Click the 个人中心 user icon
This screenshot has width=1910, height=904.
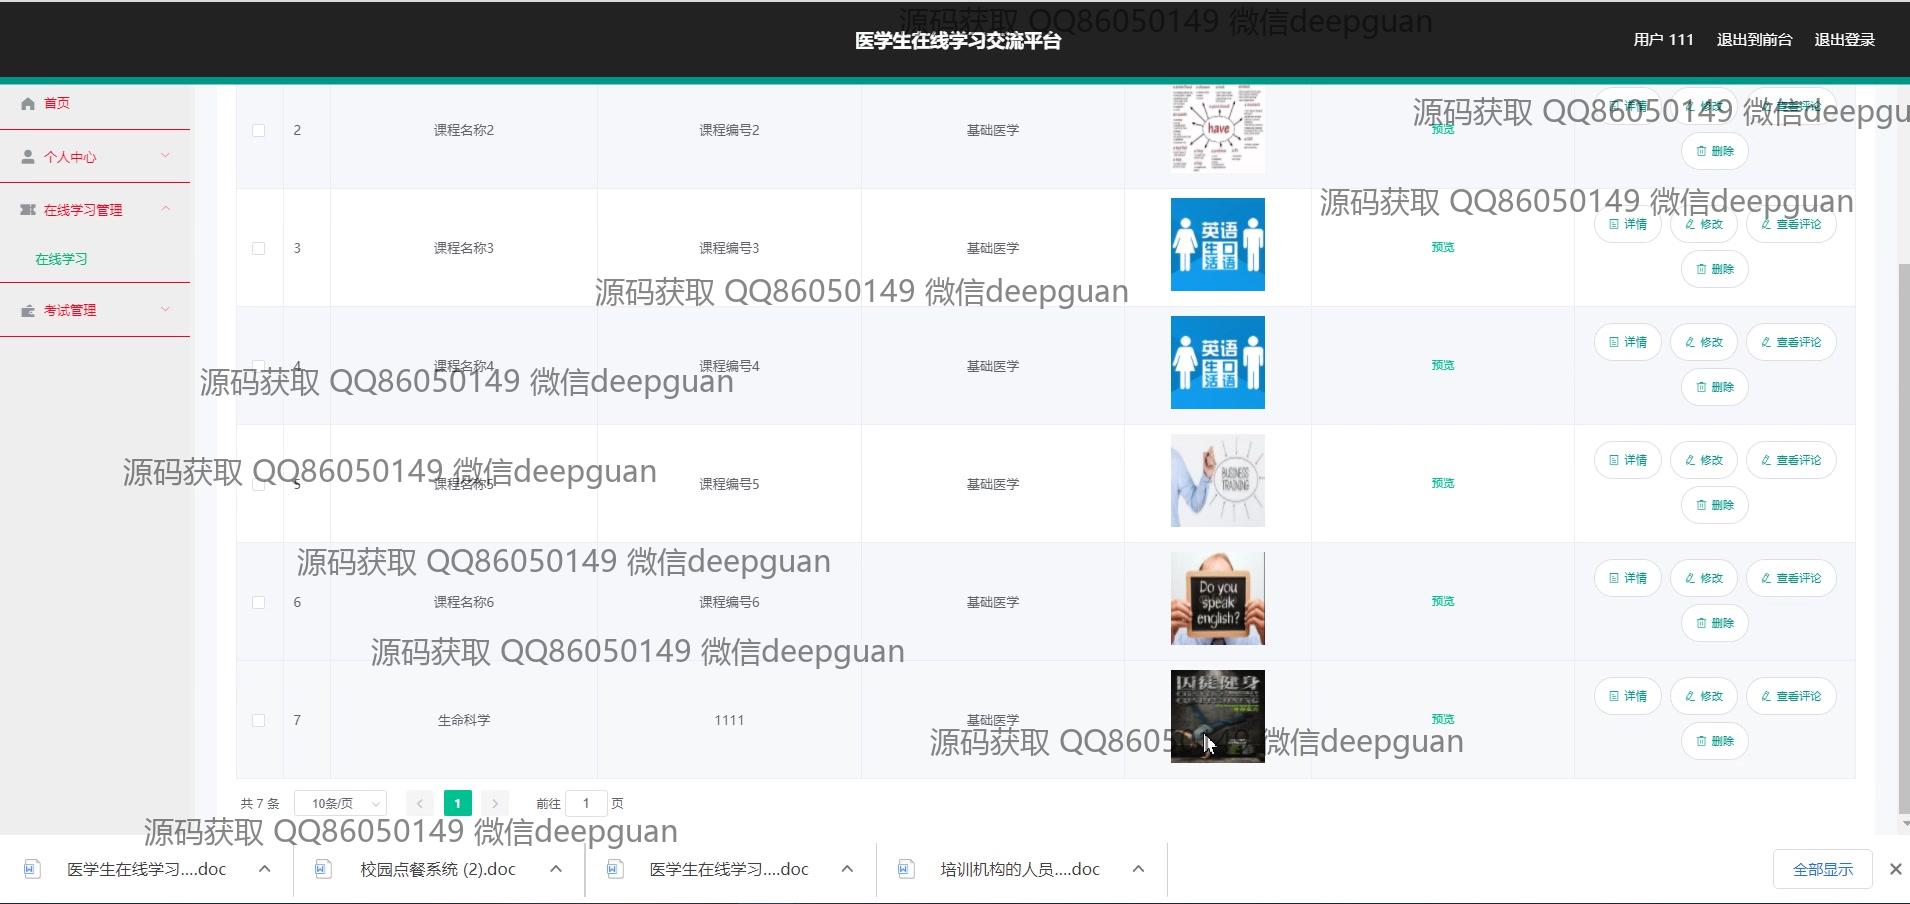pyautogui.click(x=28, y=157)
